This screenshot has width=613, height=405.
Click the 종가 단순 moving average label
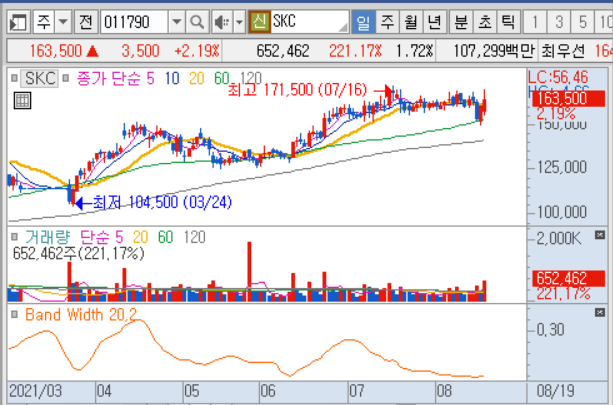pyautogui.click(x=109, y=79)
